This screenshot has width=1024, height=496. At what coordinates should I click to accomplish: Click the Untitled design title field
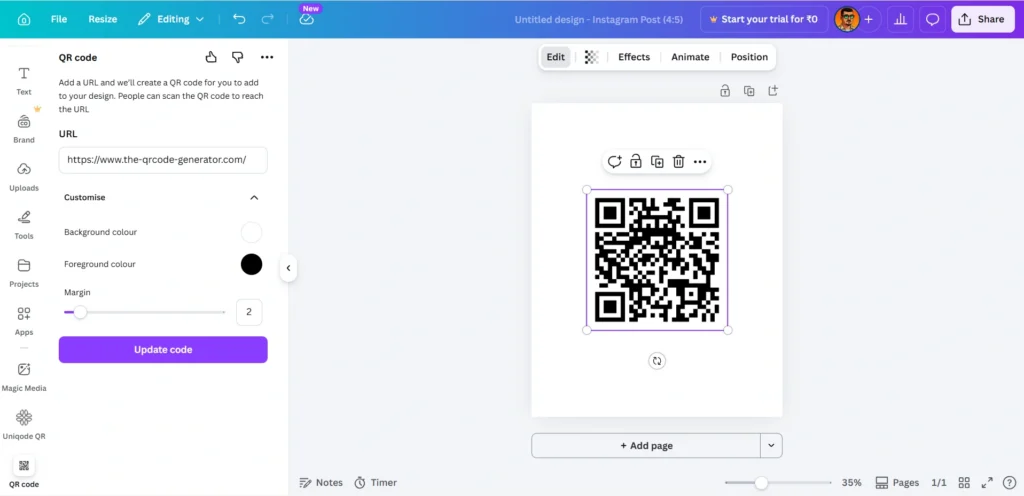coord(598,20)
